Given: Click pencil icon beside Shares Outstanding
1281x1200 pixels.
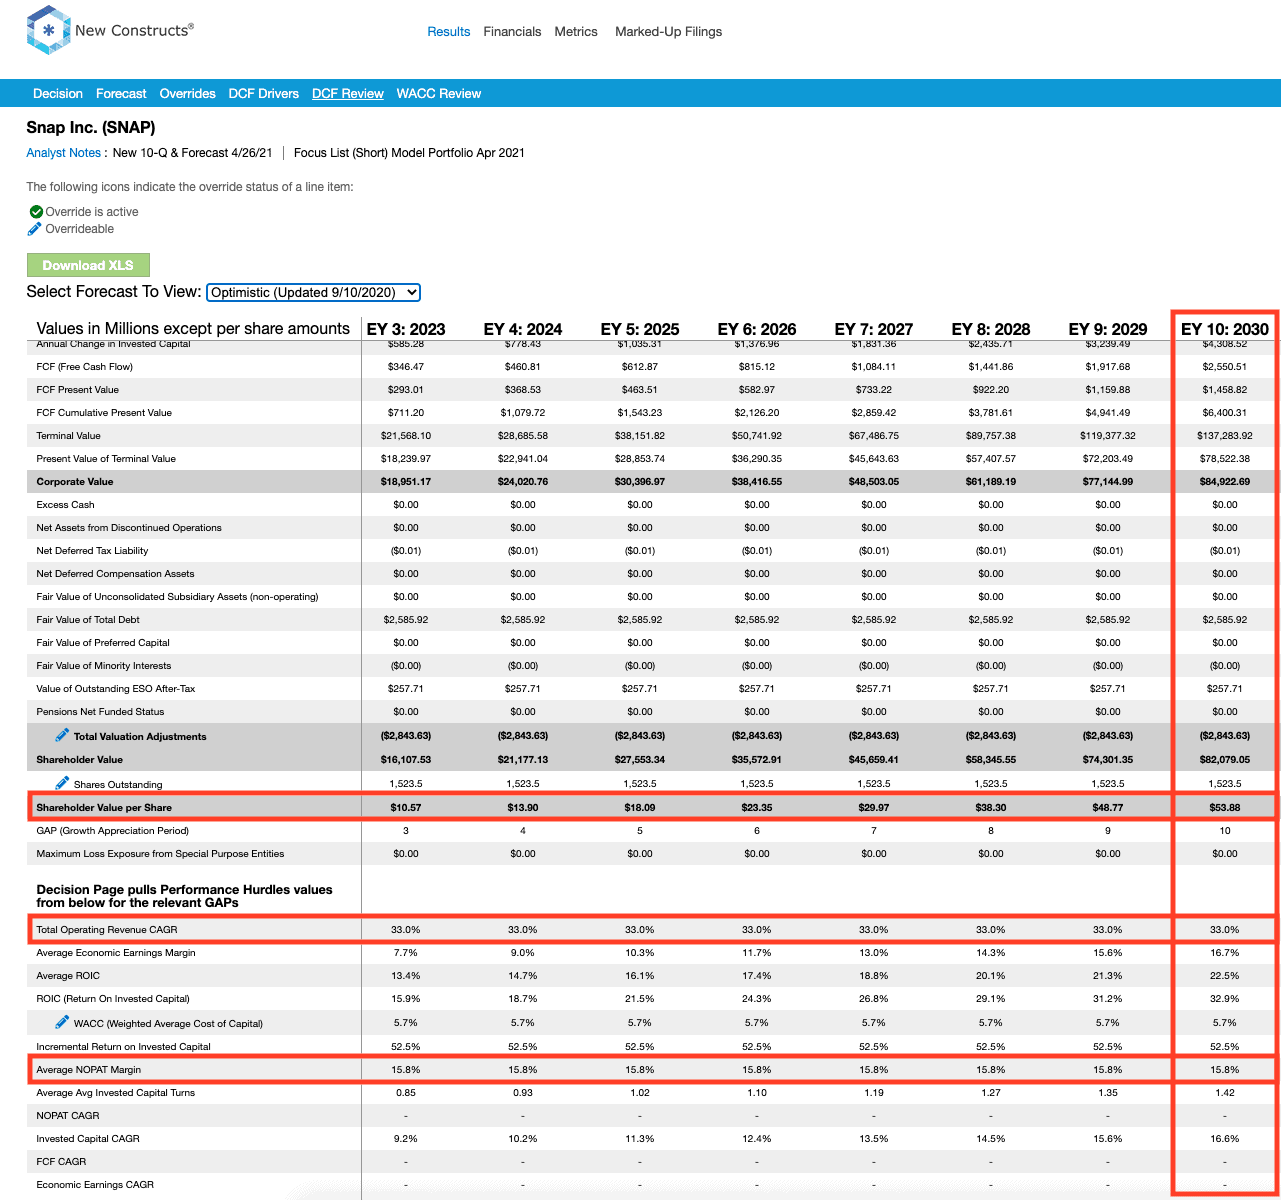Looking at the screenshot, I should coord(62,783).
